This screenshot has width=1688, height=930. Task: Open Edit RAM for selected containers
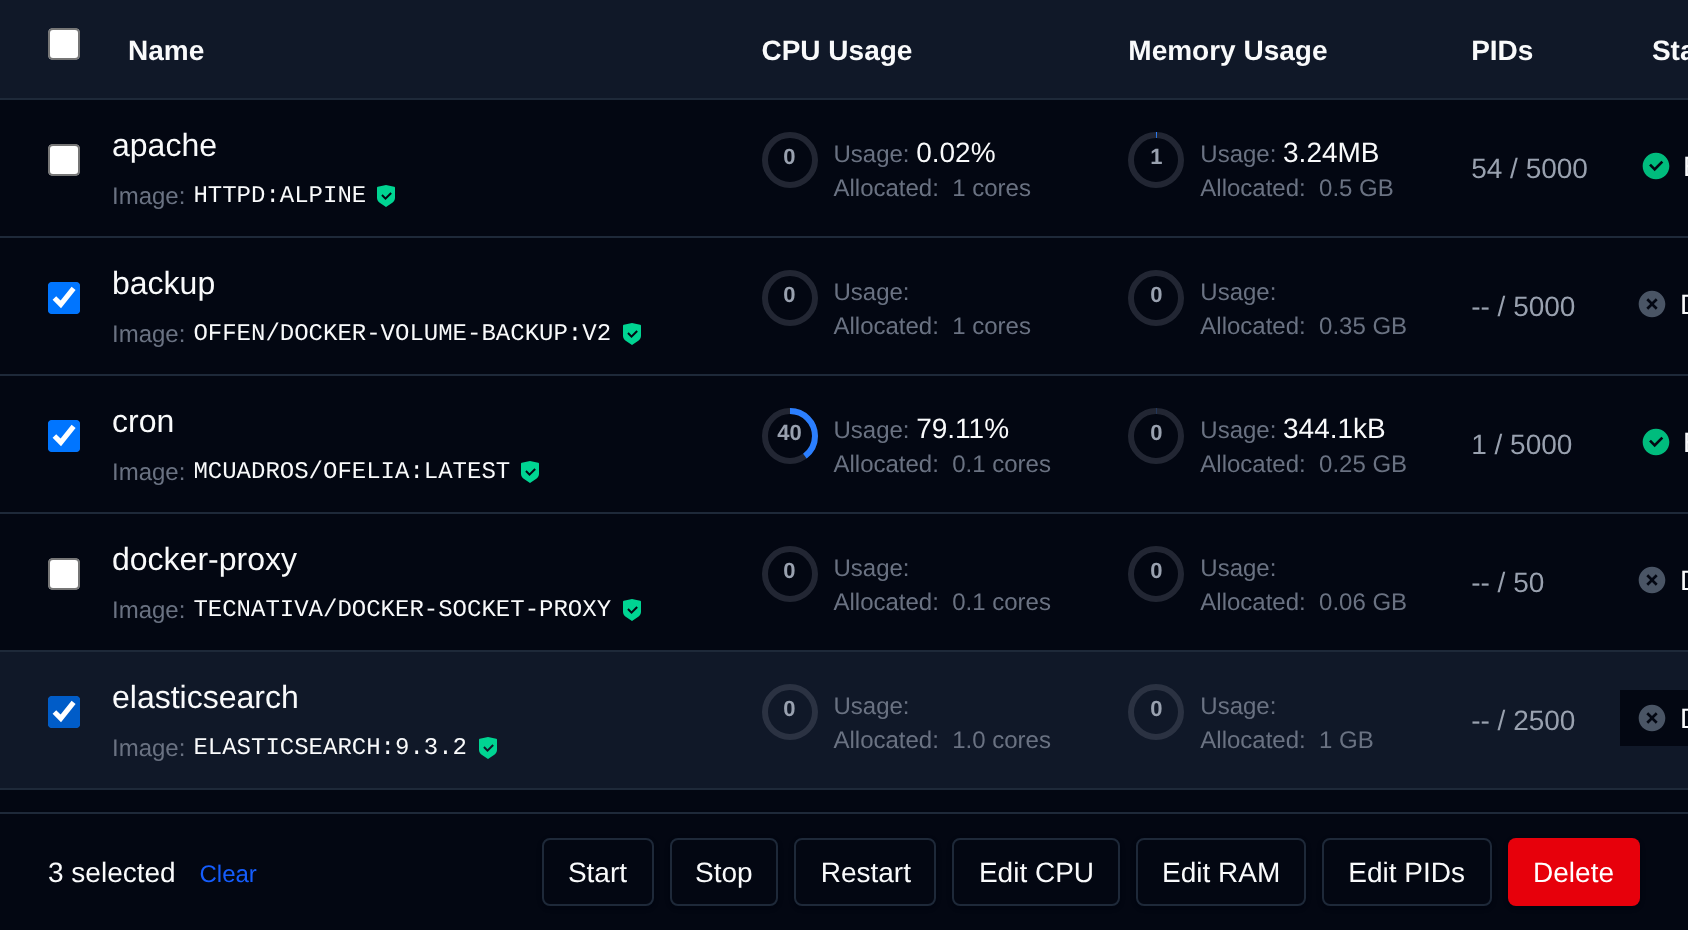click(x=1221, y=872)
